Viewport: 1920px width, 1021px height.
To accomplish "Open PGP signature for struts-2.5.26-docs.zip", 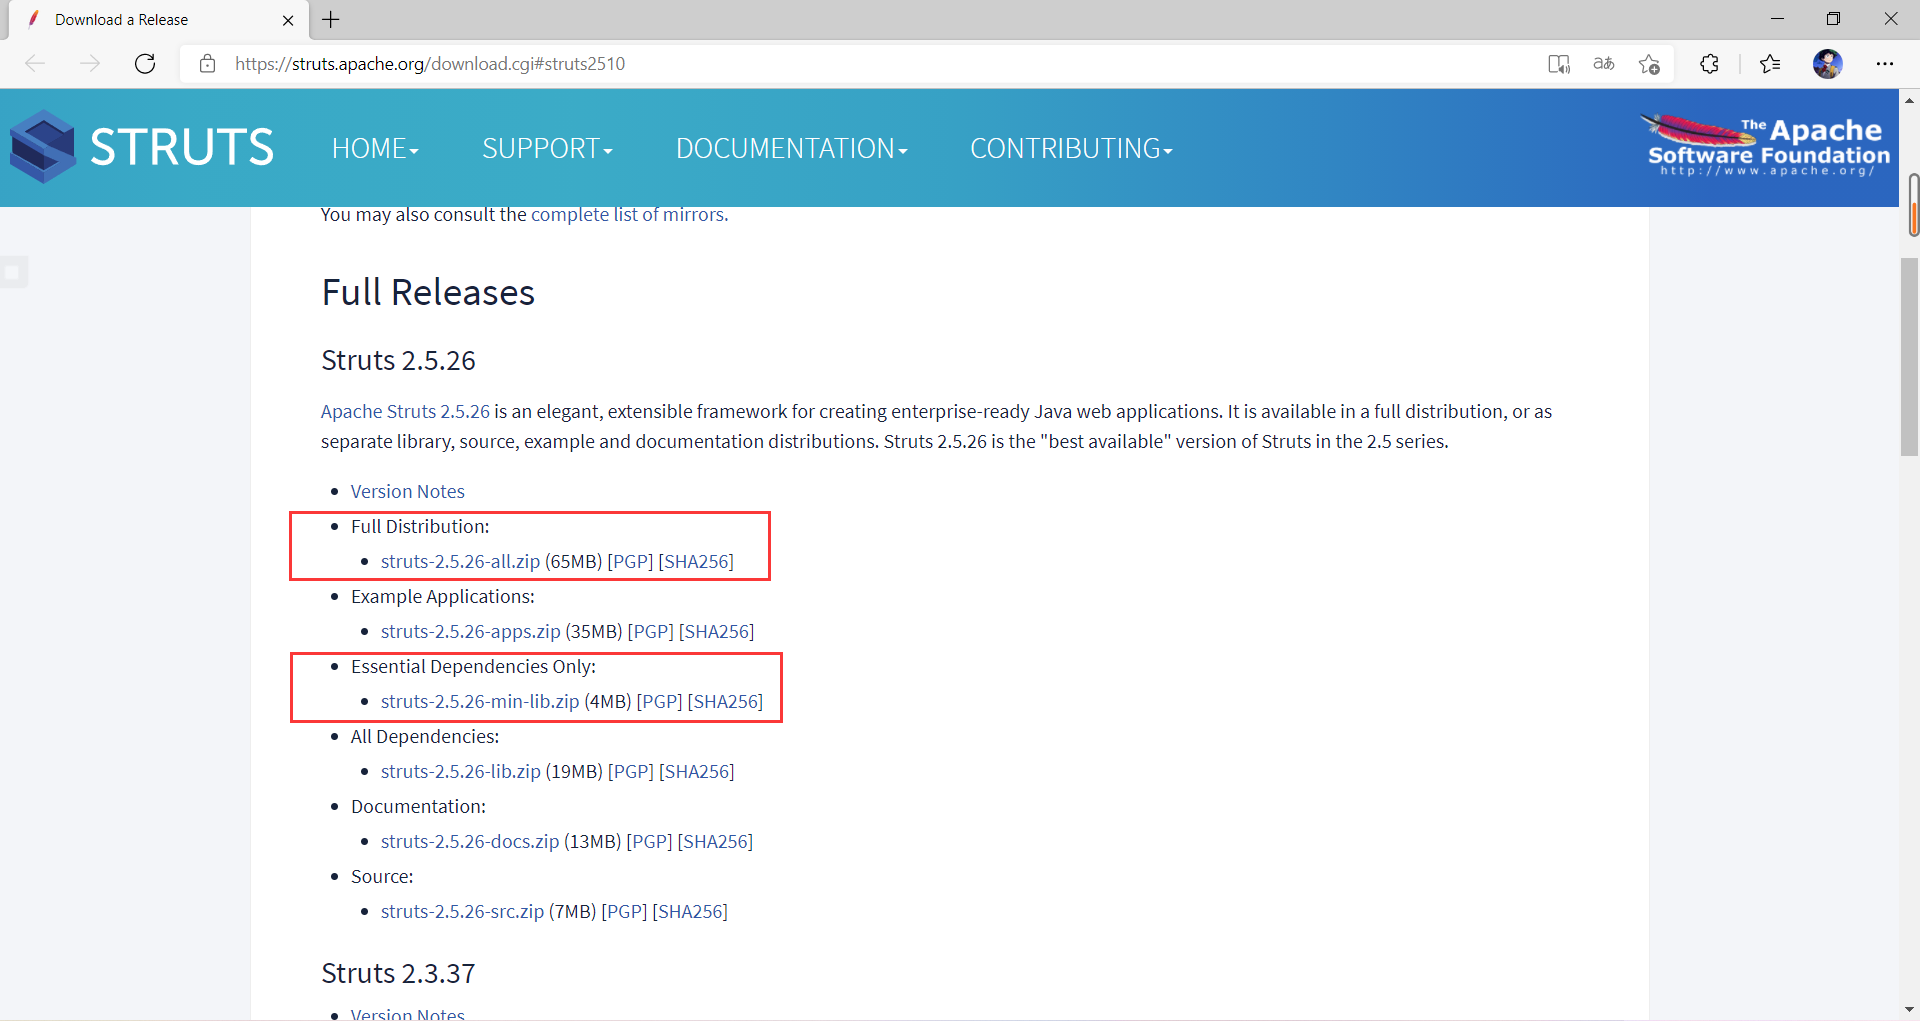I will (x=650, y=841).
